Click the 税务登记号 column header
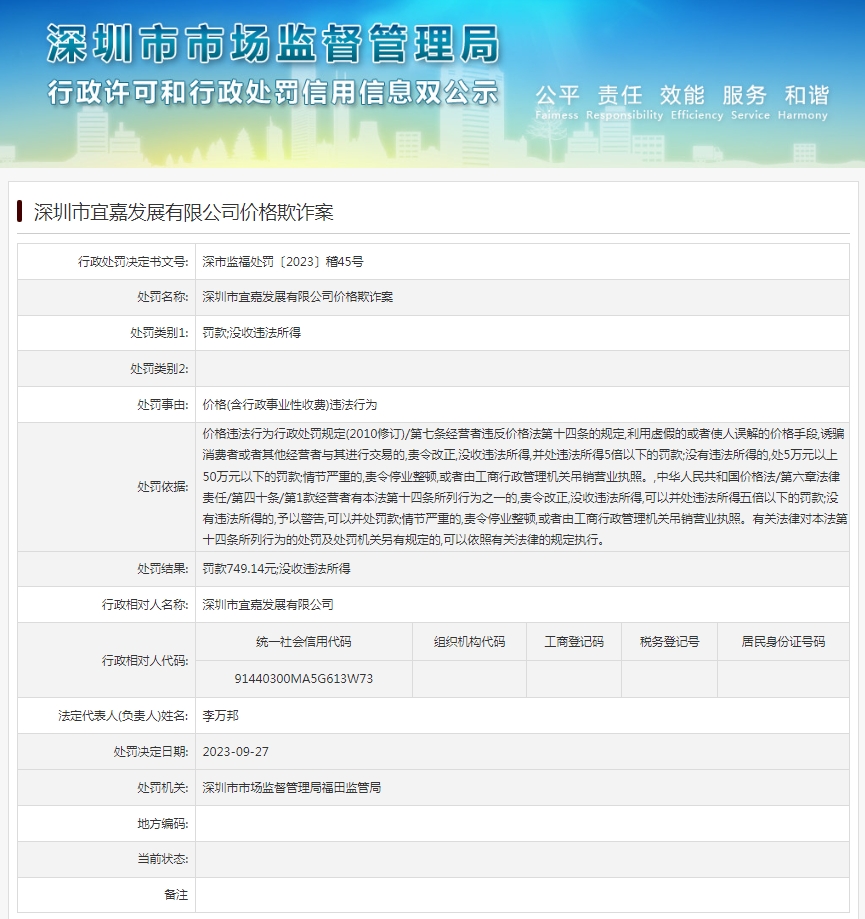Viewport: 865px width, 919px height. 670,642
